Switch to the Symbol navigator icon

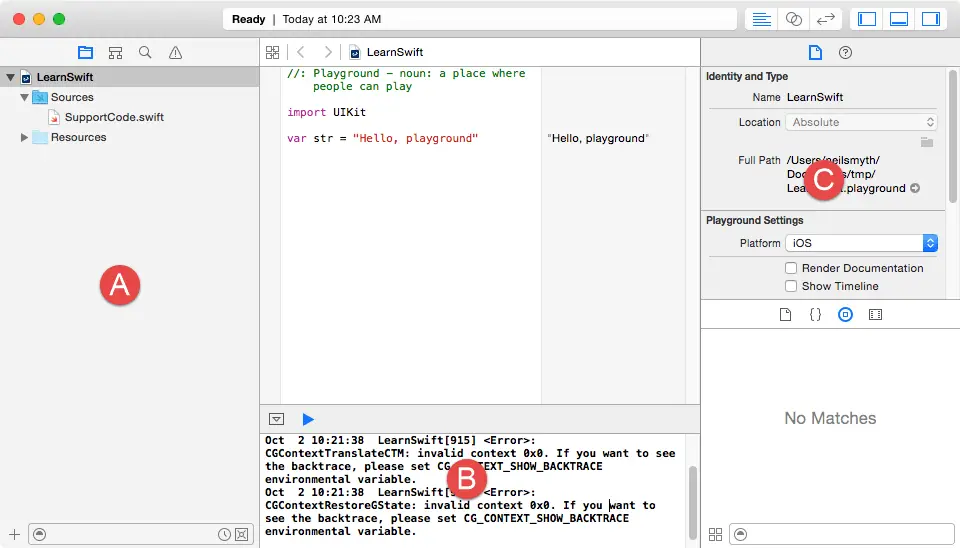(115, 52)
